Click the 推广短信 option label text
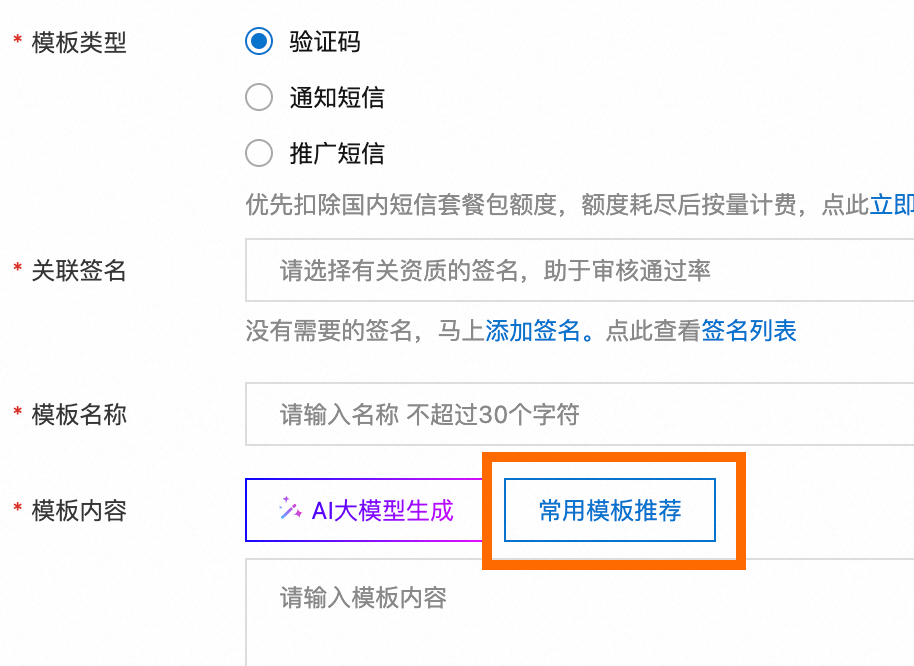The width and height of the screenshot is (914, 666). click(337, 154)
